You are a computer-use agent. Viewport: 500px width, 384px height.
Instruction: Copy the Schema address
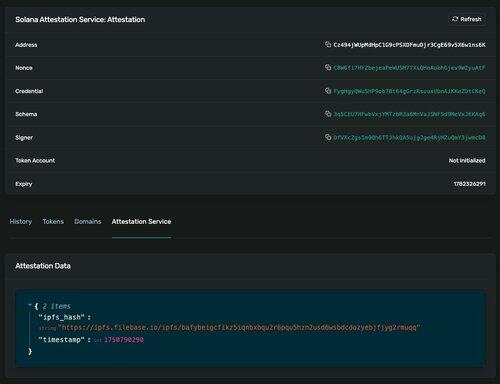click(x=328, y=114)
